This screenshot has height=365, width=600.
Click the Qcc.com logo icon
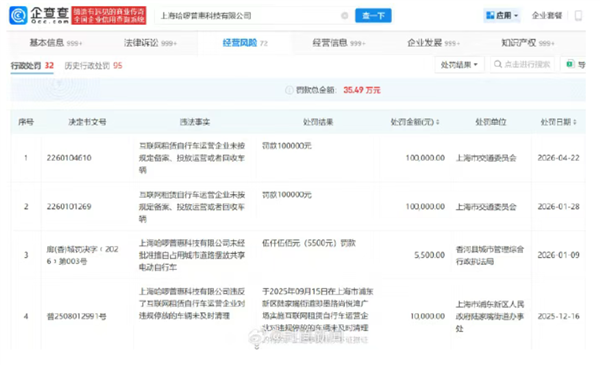18,15
